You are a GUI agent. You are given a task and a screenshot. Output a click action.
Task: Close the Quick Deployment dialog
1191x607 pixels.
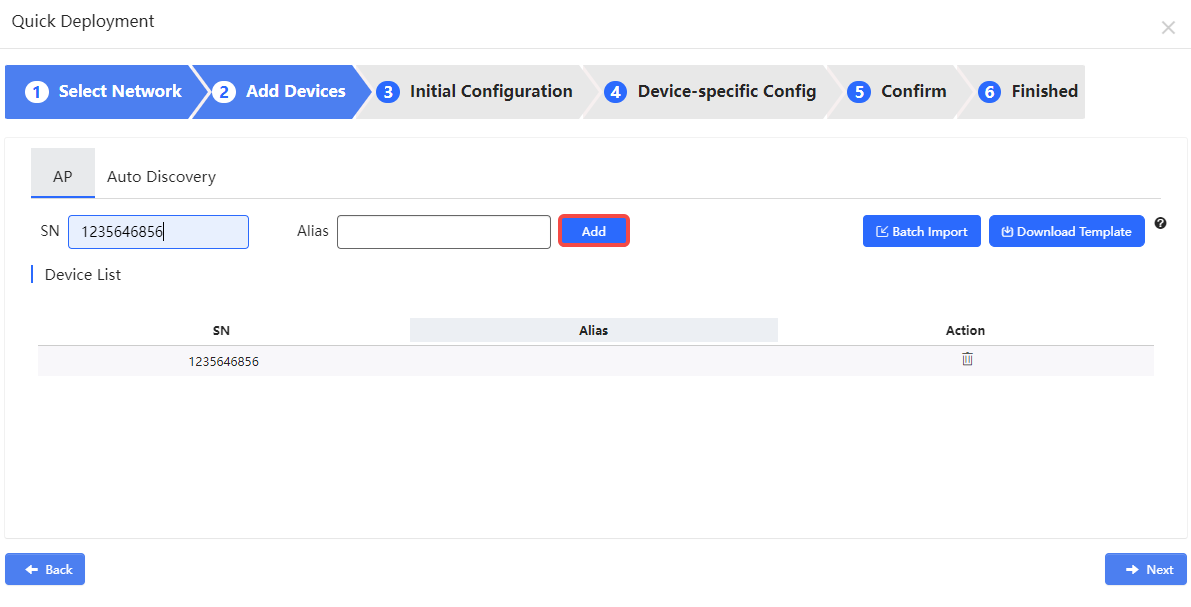1168,28
